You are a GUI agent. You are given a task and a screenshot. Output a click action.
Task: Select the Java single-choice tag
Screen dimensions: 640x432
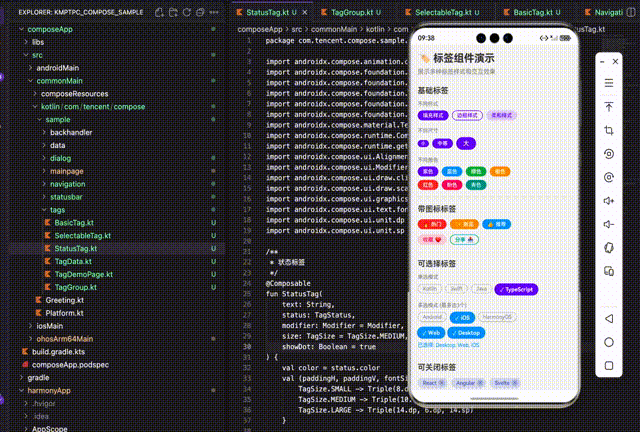(482, 289)
